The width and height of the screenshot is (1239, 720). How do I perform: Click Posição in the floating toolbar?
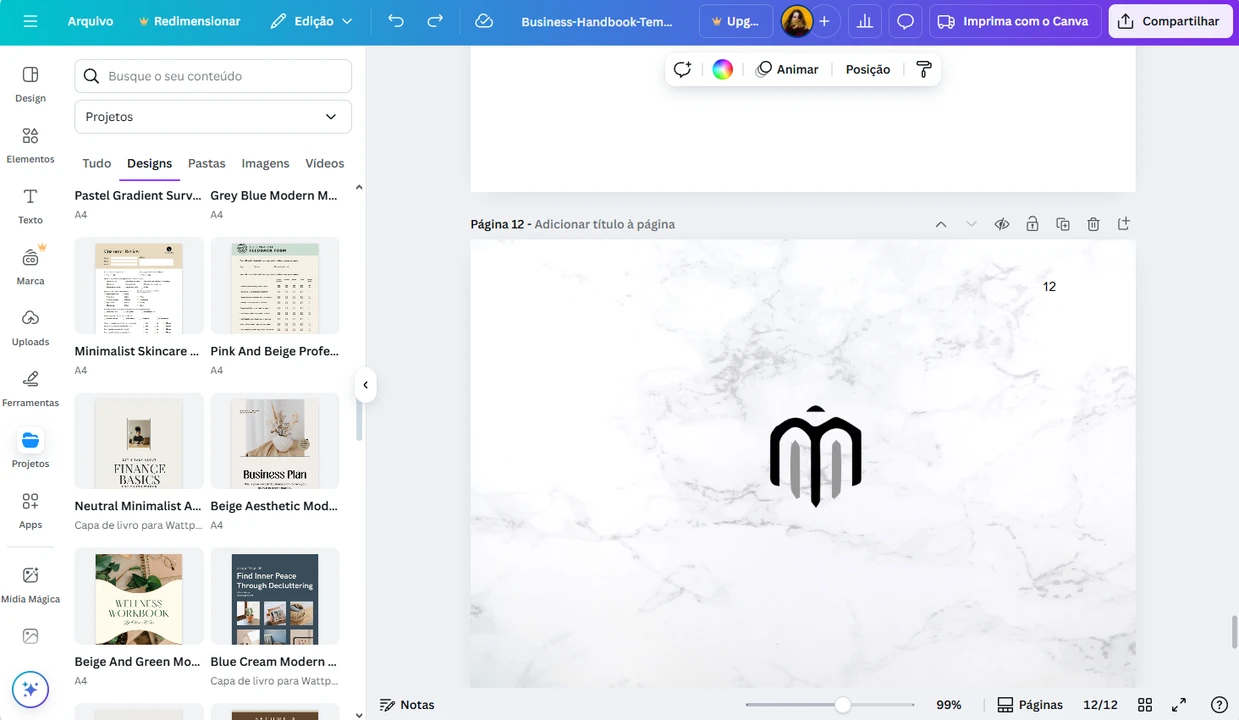click(x=868, y=69)
